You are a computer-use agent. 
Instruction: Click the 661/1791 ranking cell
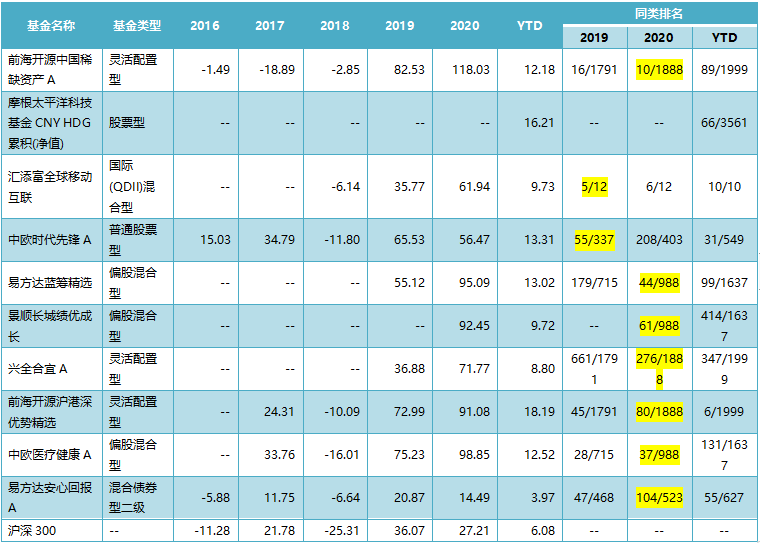tap(595, 369)
